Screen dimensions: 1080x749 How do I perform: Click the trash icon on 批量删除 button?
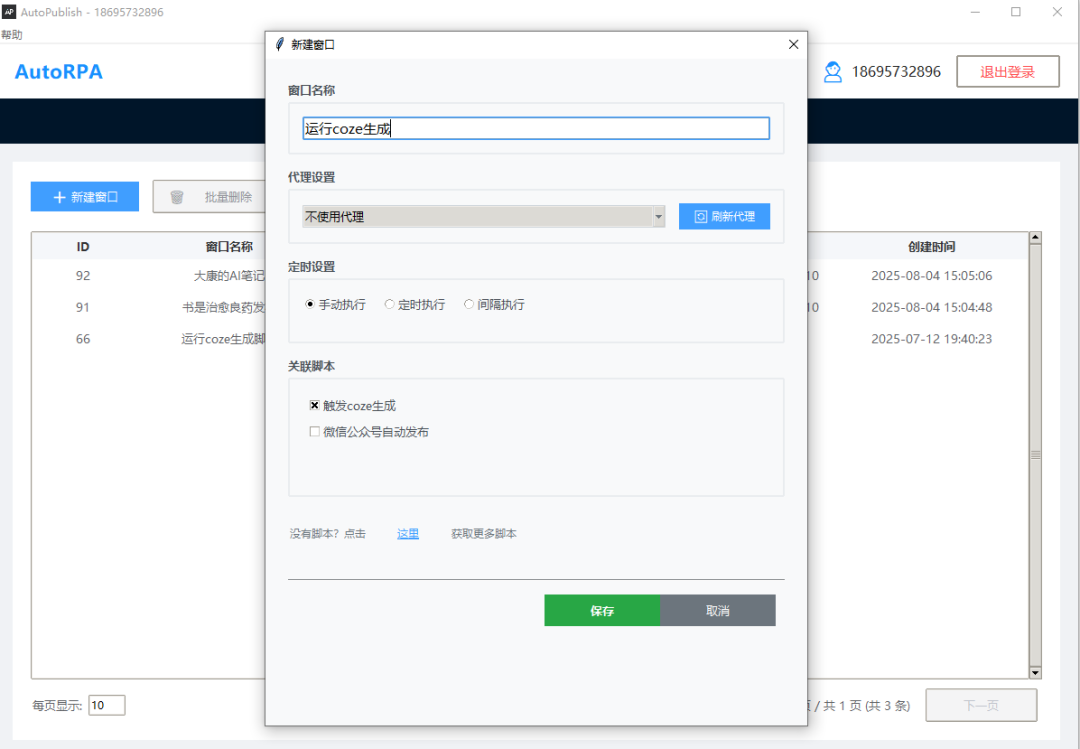(x=177, y=197)
